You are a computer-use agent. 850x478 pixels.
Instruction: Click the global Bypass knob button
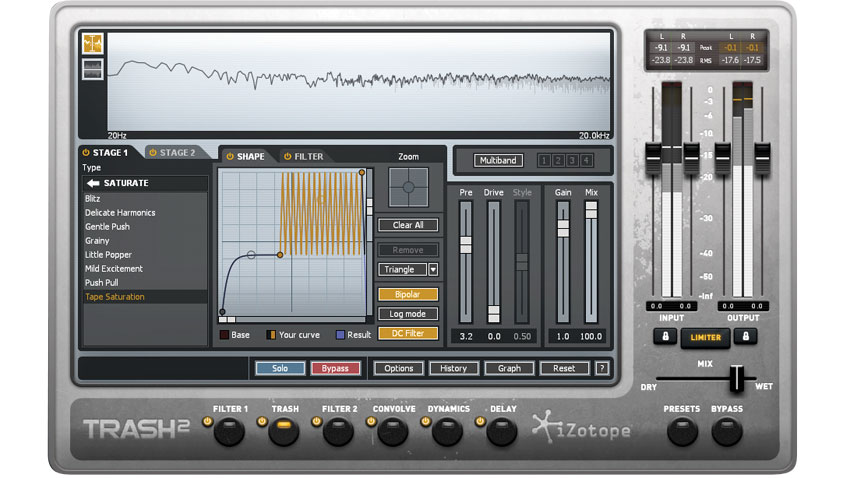(x=727, y=431)
